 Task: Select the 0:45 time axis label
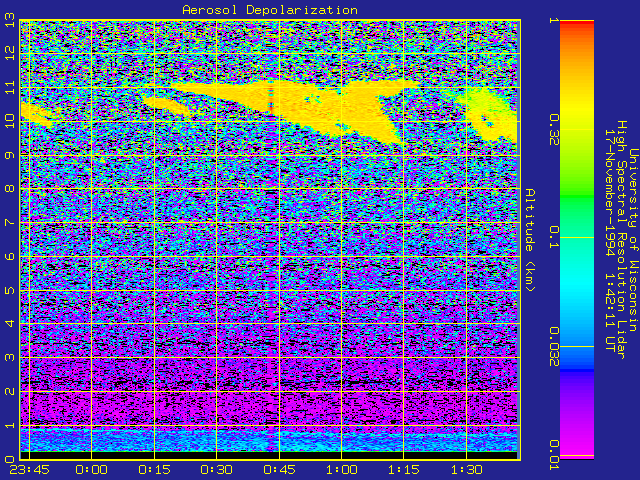coord(279,470)
